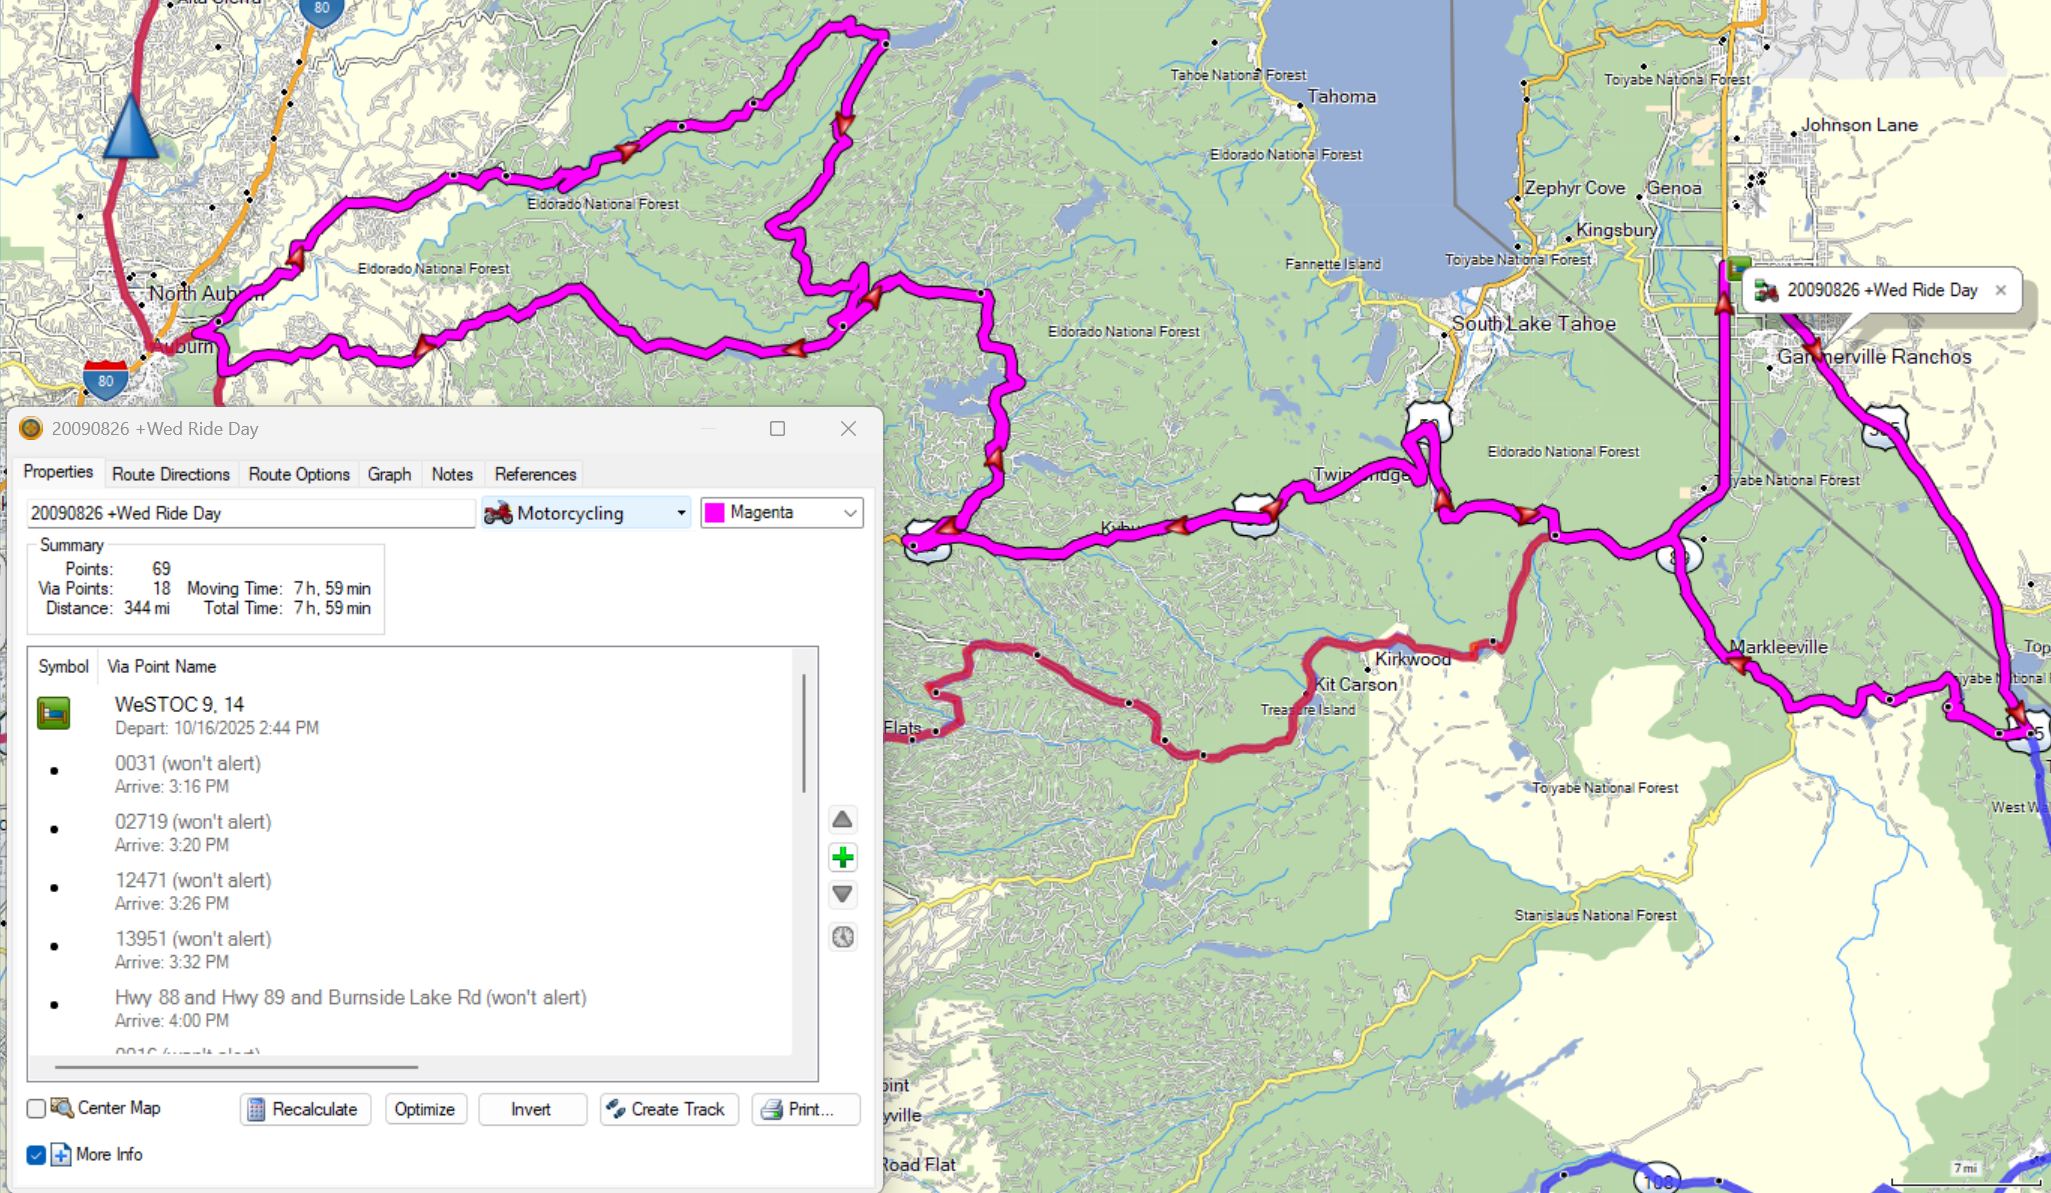Move via point down with arrow button
The image size is (2051, 1193).
click(842, 894)
